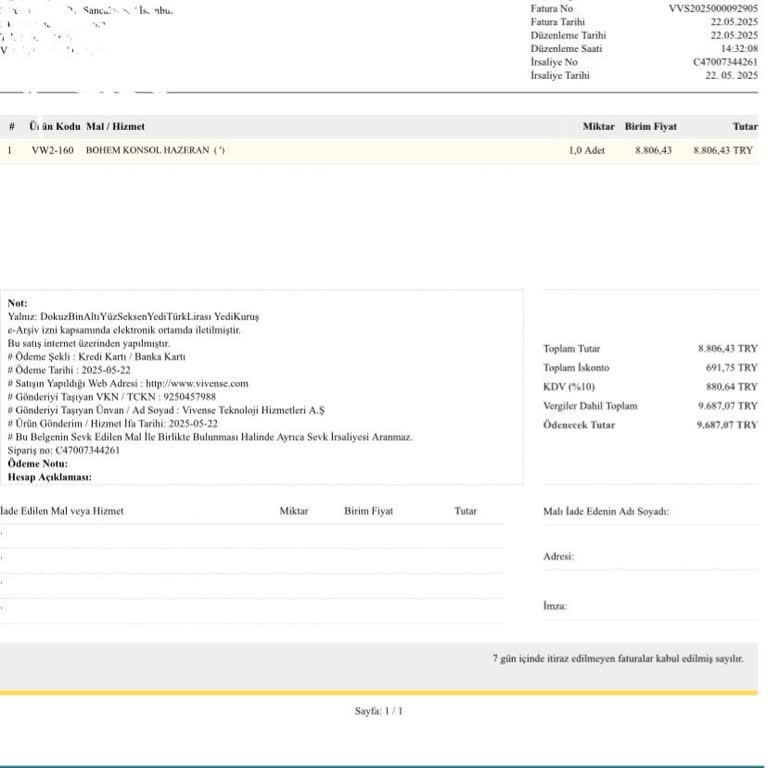Image resolution: width=768 pixels, height=768 pixels.
Task: Click the Fatura Tarihi label
Action: click(x=557, y=22)
